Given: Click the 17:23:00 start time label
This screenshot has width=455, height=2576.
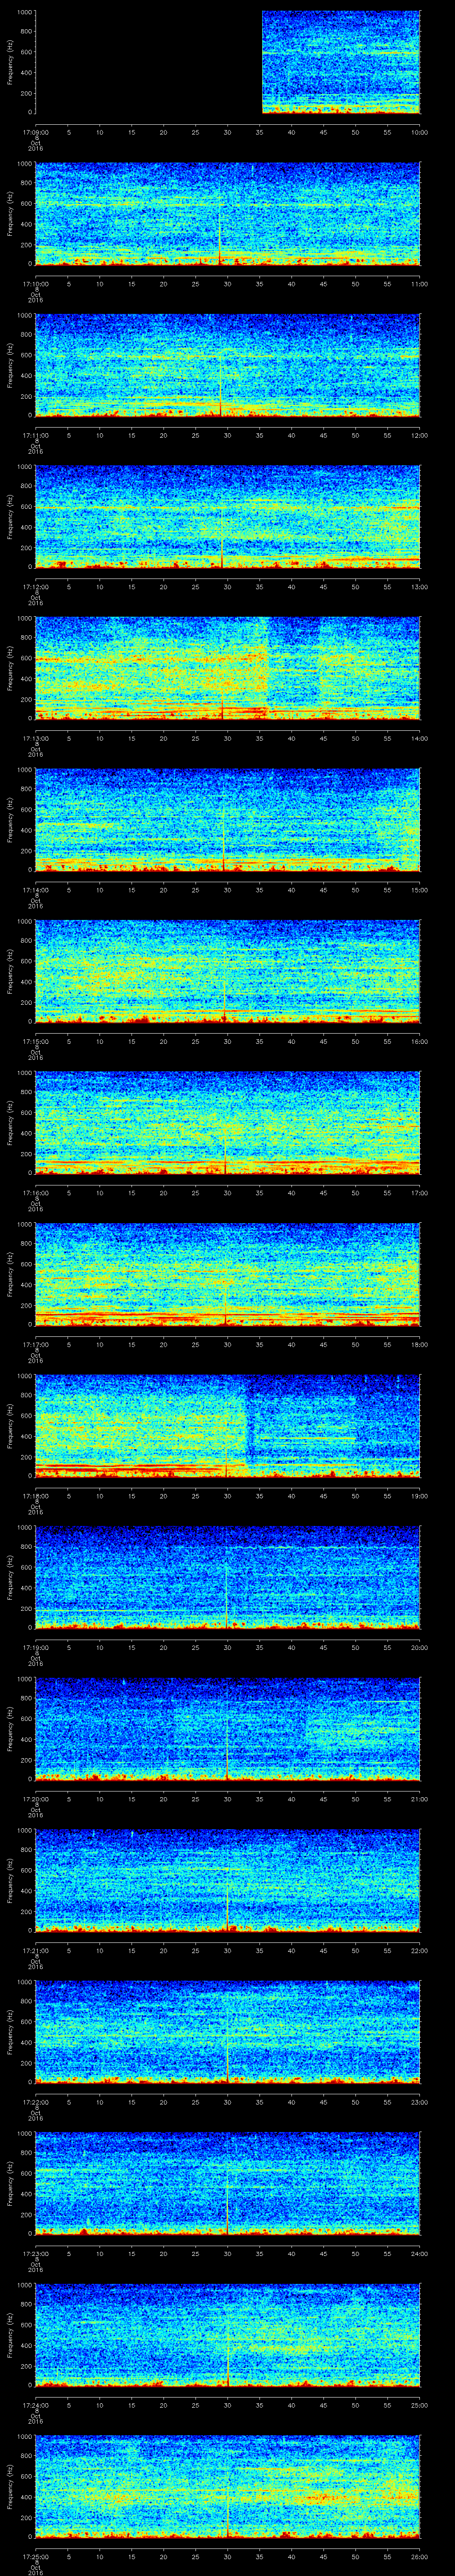Looking at the screenshot, I should click(36, 2253).
